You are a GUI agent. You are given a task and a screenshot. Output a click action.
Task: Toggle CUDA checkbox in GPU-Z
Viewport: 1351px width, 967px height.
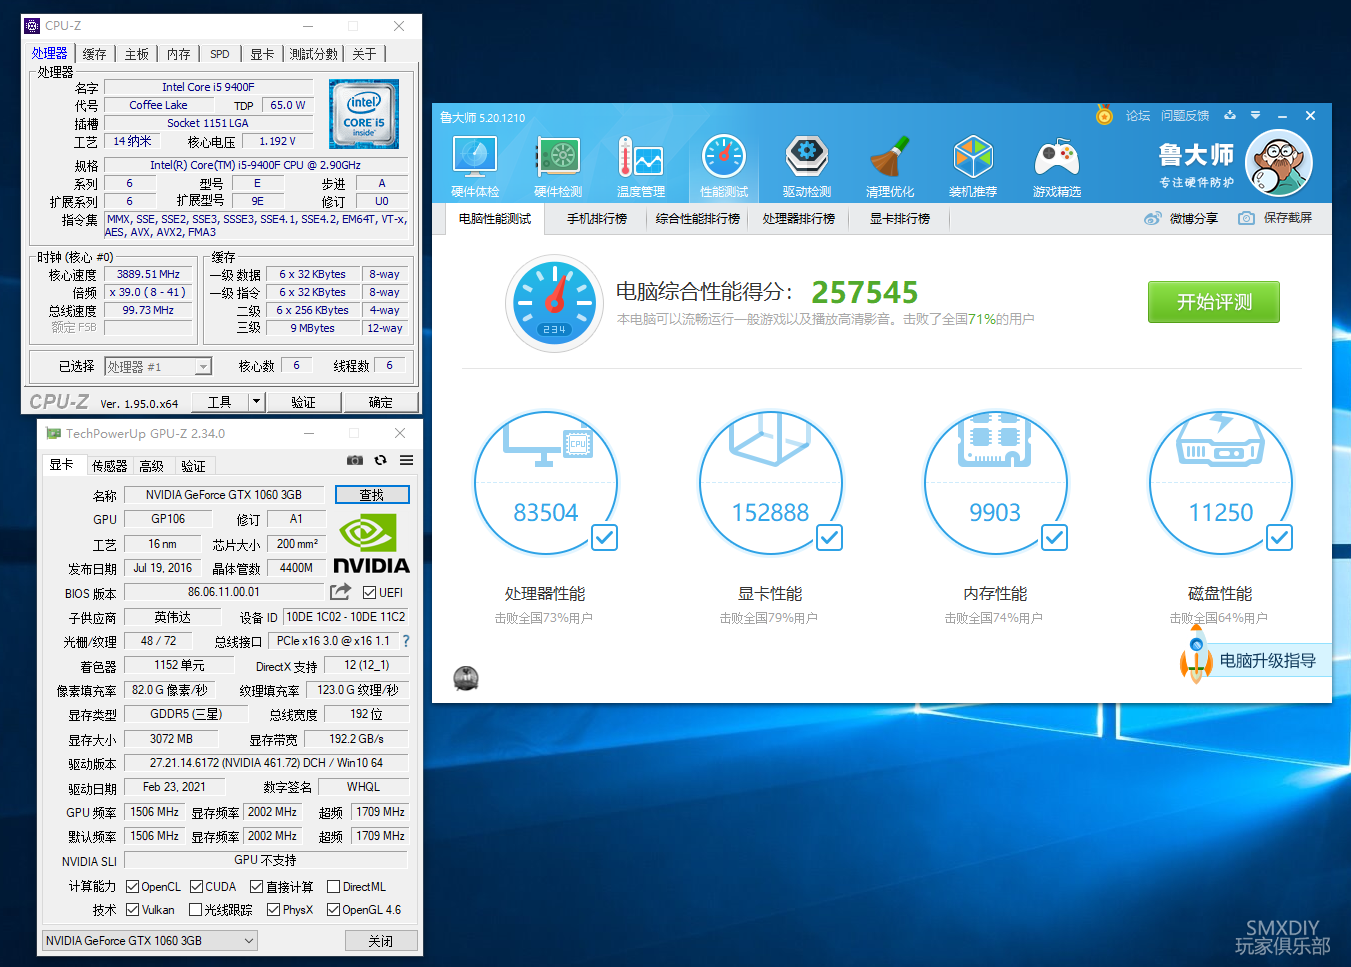click(196, 887)
